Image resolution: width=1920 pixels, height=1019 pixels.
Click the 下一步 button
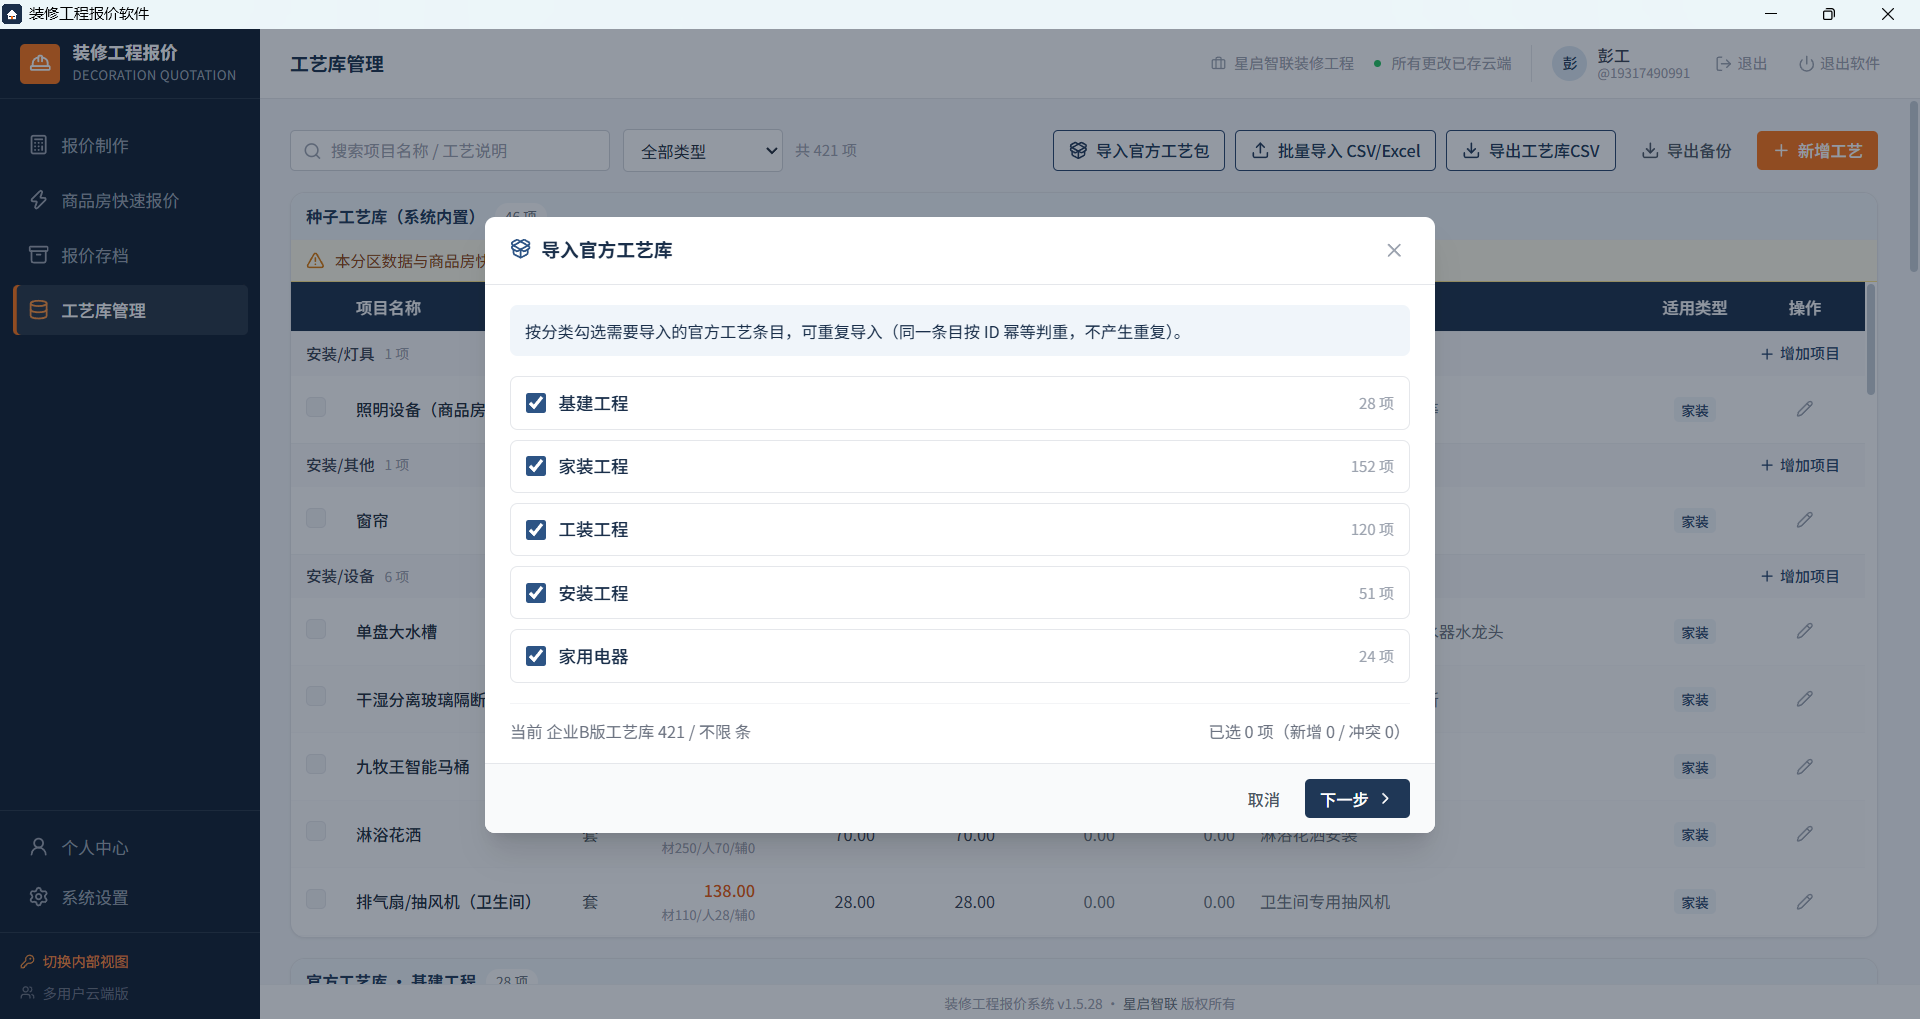click(1357, 799)
